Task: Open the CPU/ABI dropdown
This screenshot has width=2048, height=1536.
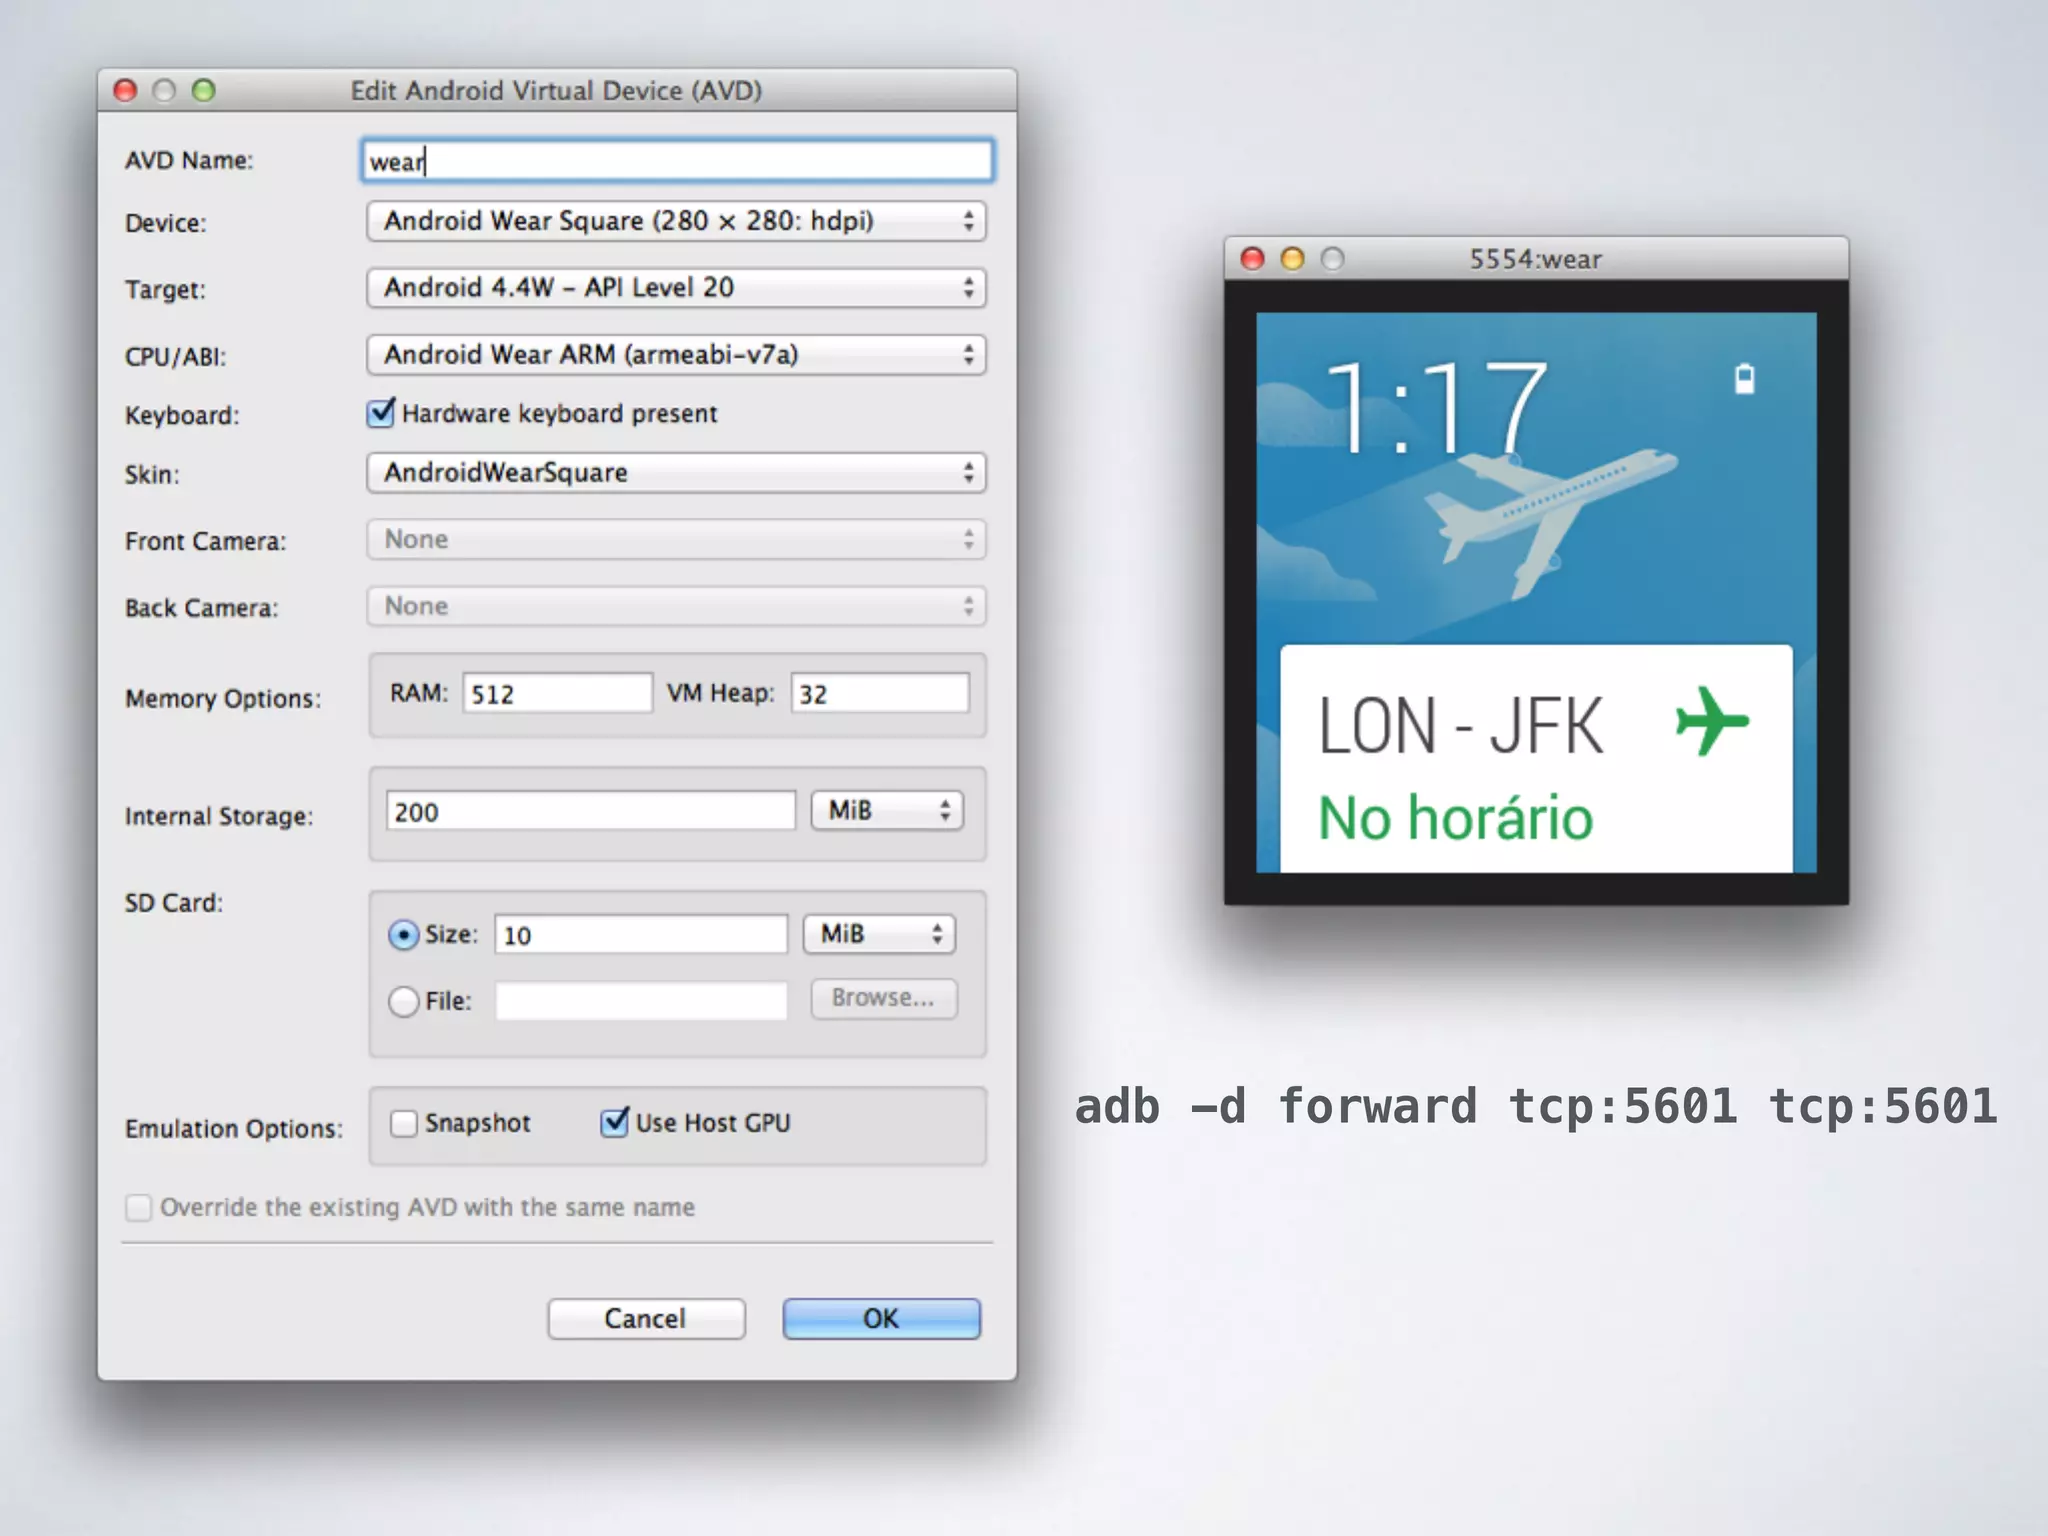Action: pyautogui.click(x=676, y=355)
